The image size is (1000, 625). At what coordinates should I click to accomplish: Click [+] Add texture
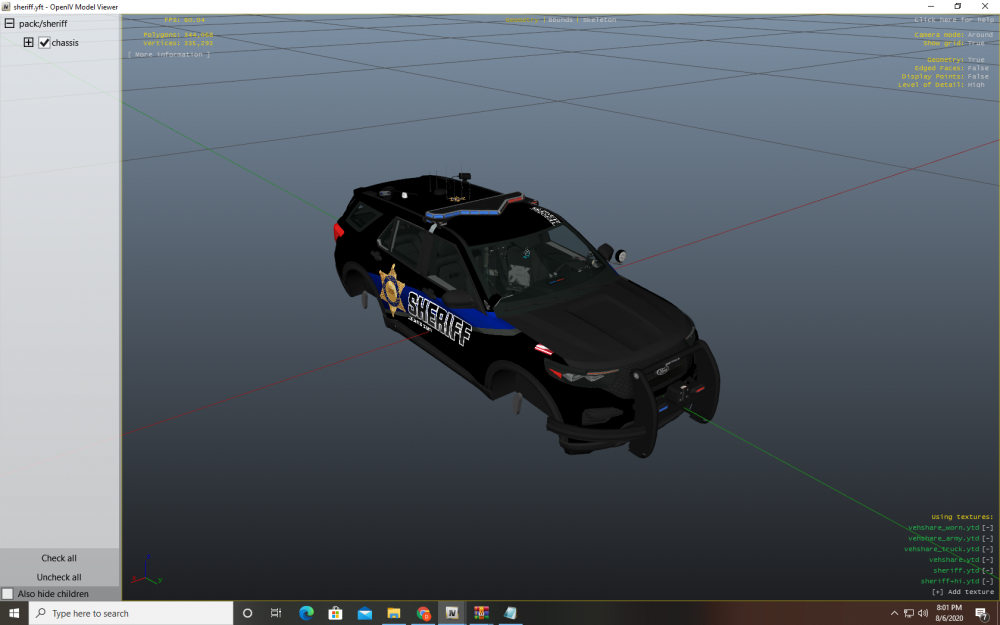[x=962, y=592]
